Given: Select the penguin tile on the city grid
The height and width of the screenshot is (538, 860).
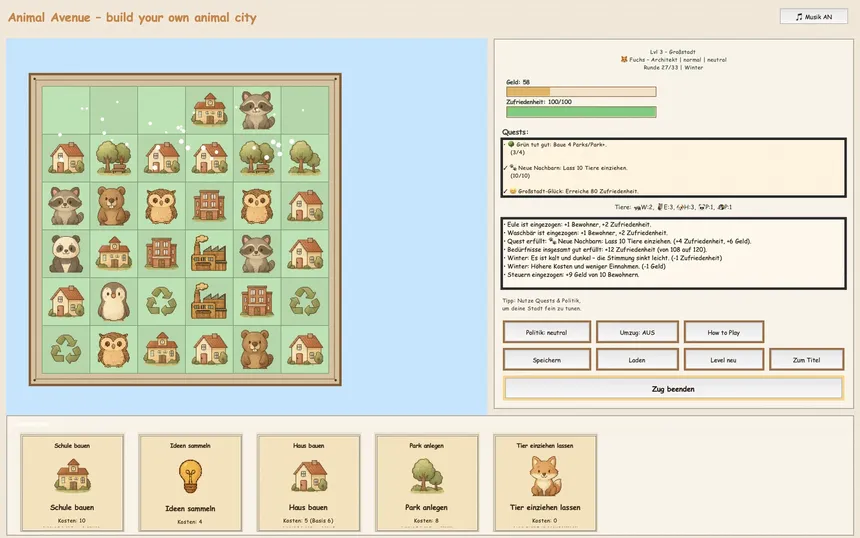Looking at the screenshot, I should pyautogui.click(x=114, y=301).
